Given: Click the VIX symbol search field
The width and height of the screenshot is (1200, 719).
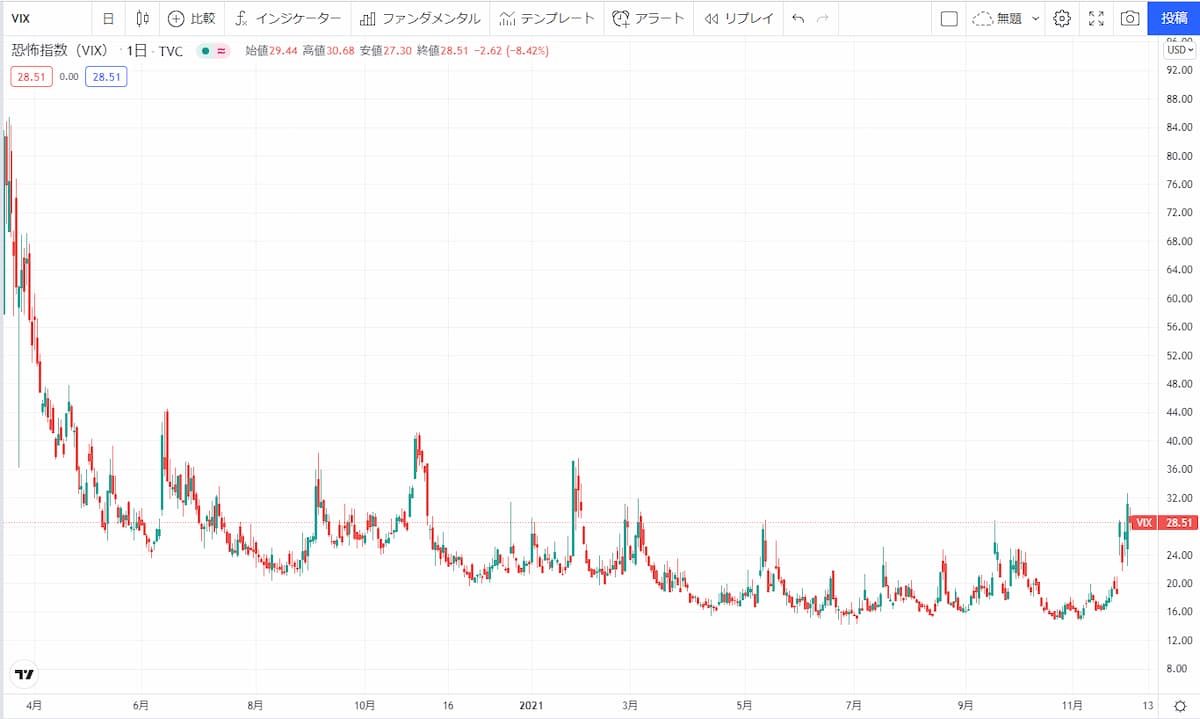Looking at the screenshot, I should pyautogui.click(x=45, y=18).
